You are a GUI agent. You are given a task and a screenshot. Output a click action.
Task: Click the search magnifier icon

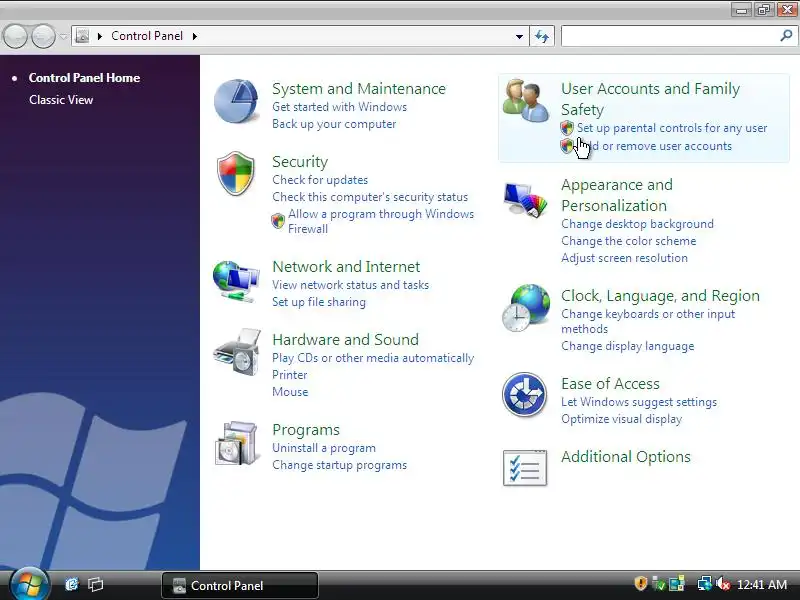pos(786,36)
